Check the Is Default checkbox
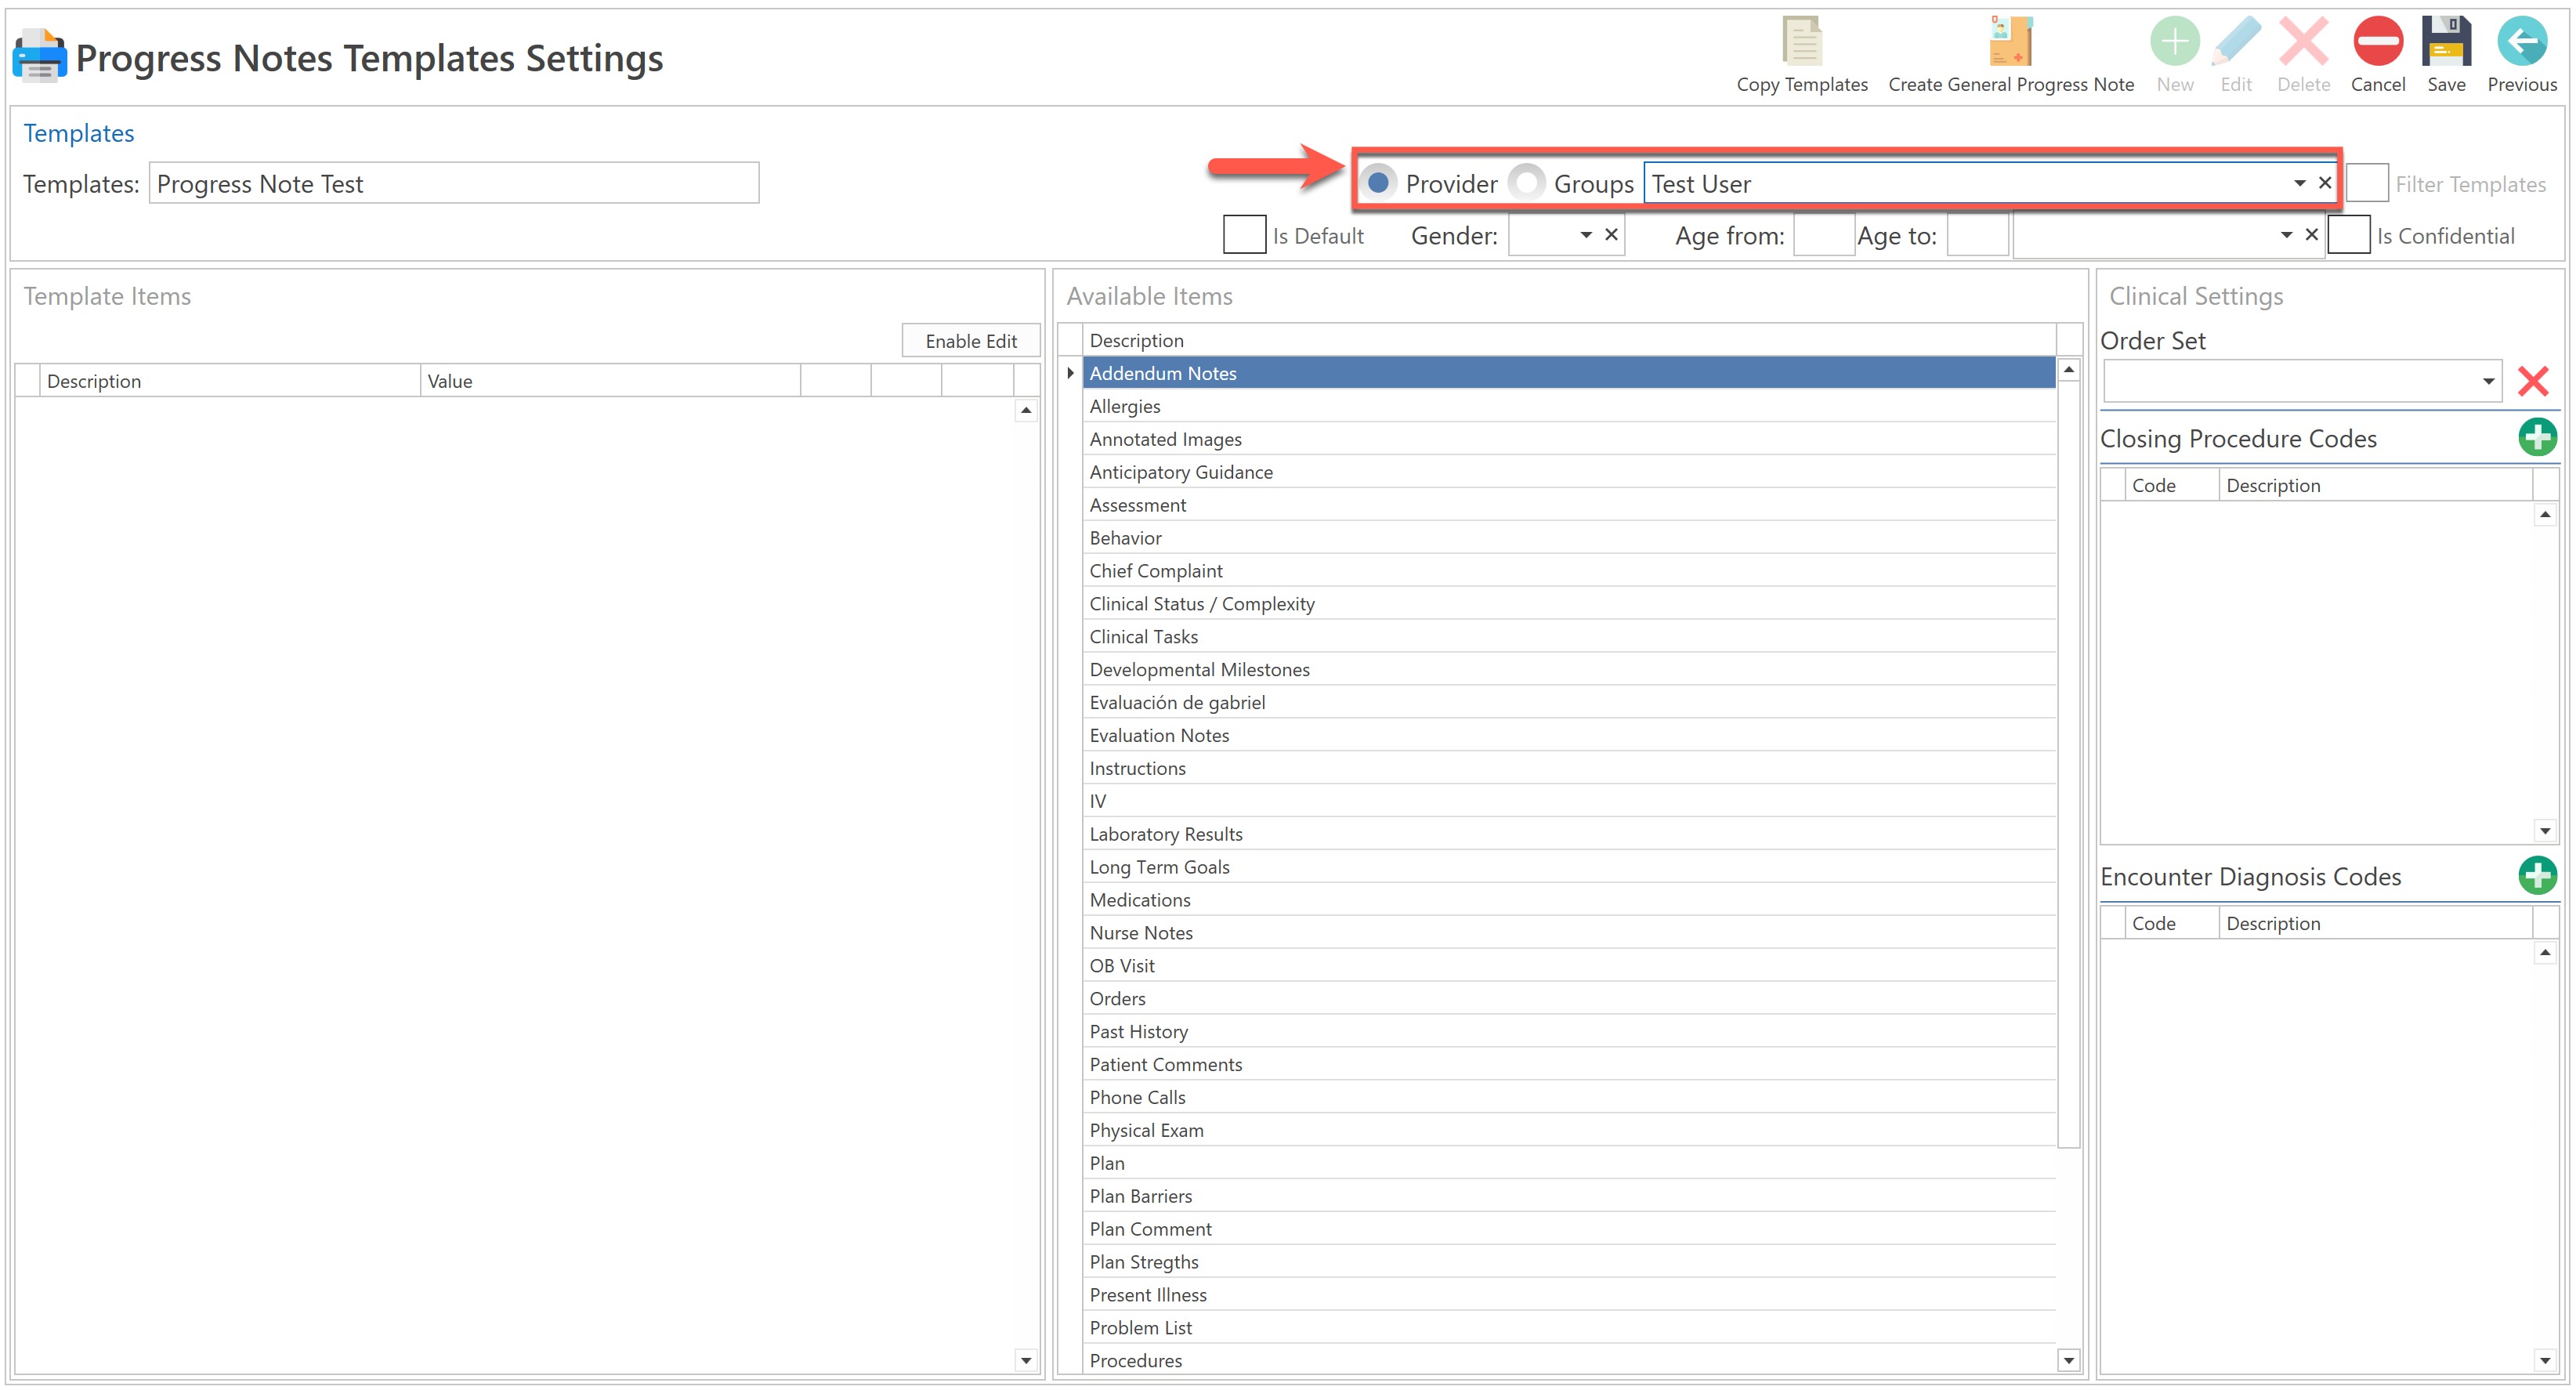Screen dimensions: 2576x1390 point(1244,235)
